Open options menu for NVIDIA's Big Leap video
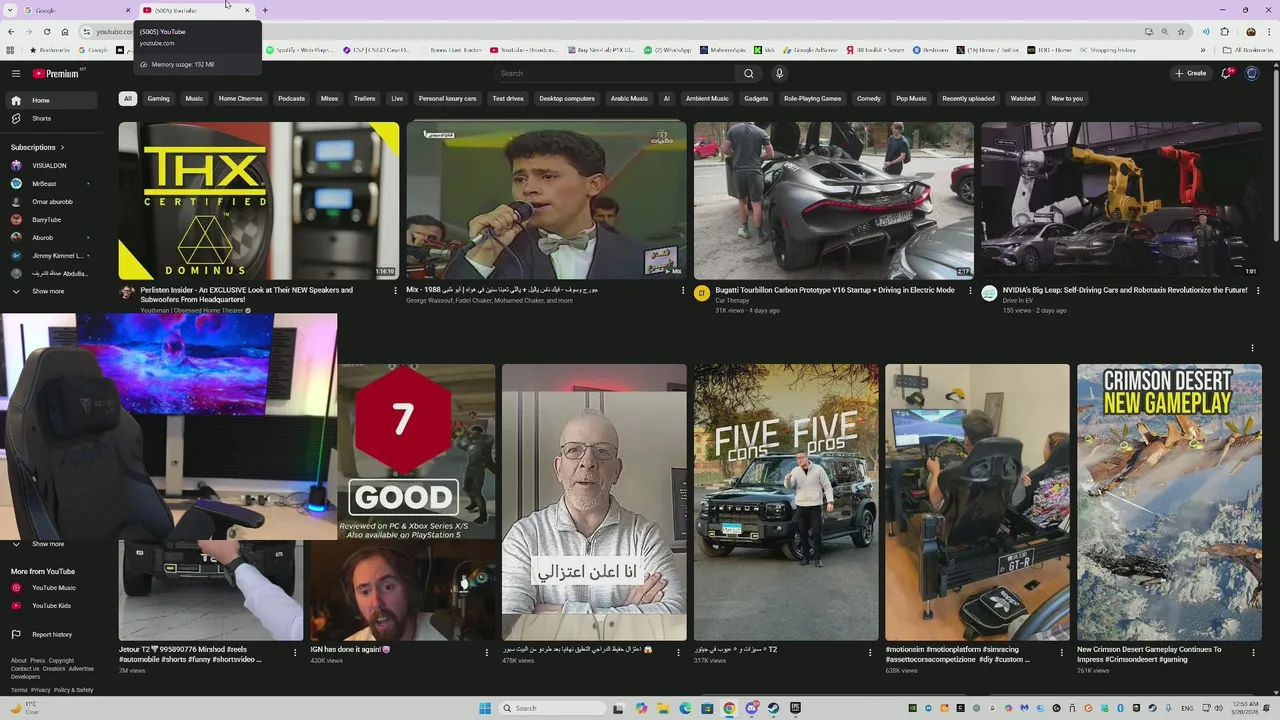This screenshot has height=720, width=1280. [x=1257, y=291]
